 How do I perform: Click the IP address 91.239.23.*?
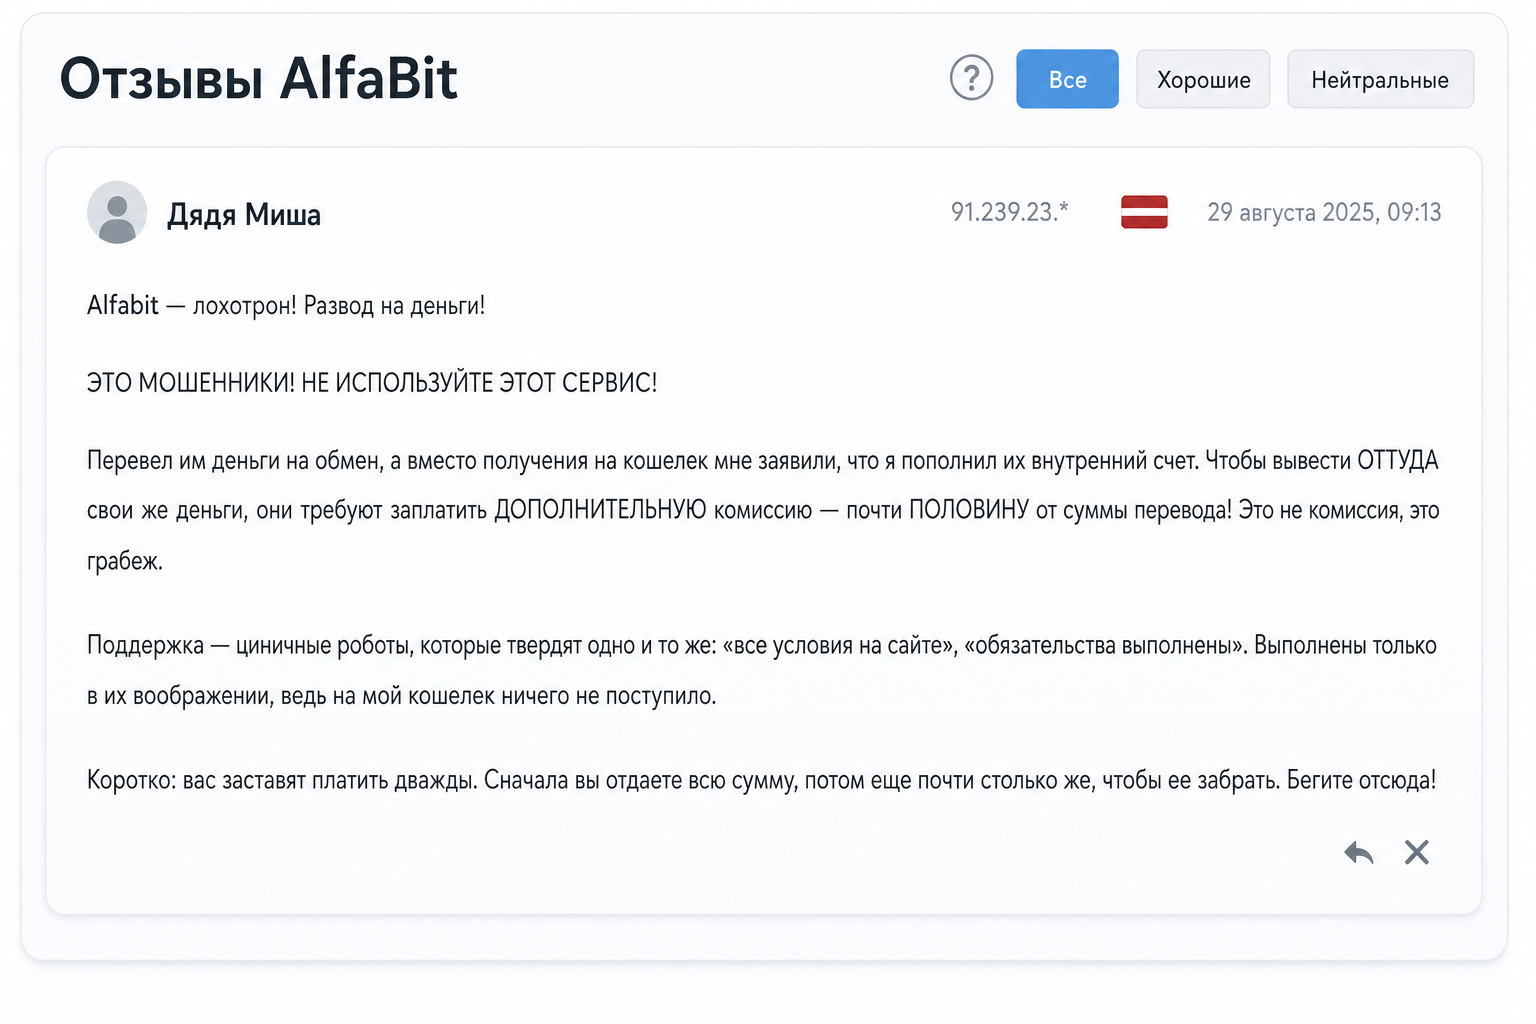pyautogui.click(x=1009, y=212)
